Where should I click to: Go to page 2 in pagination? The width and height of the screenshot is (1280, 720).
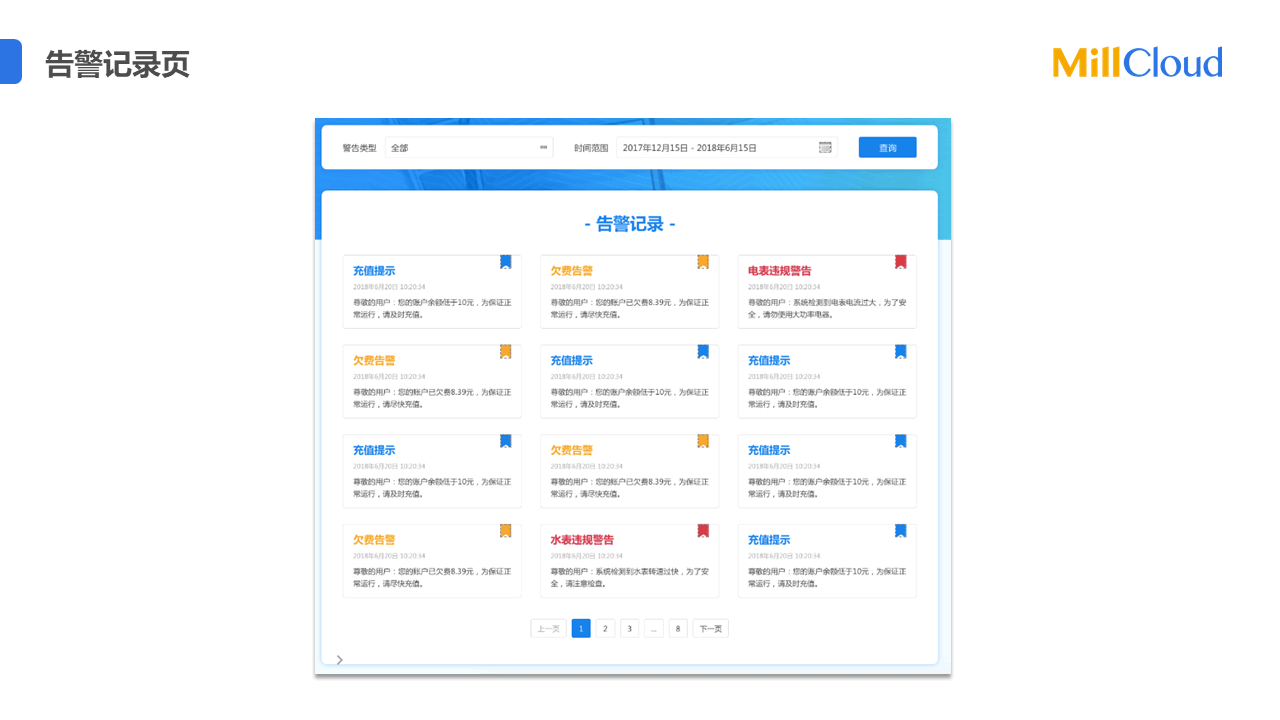(605, 629)
